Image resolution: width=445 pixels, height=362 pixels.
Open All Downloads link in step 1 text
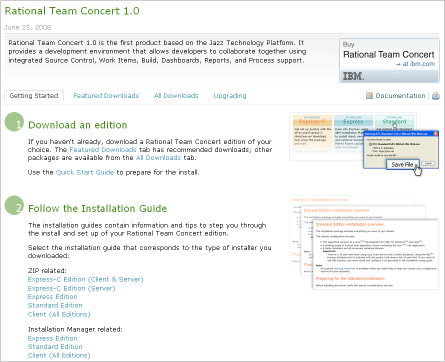158,158
